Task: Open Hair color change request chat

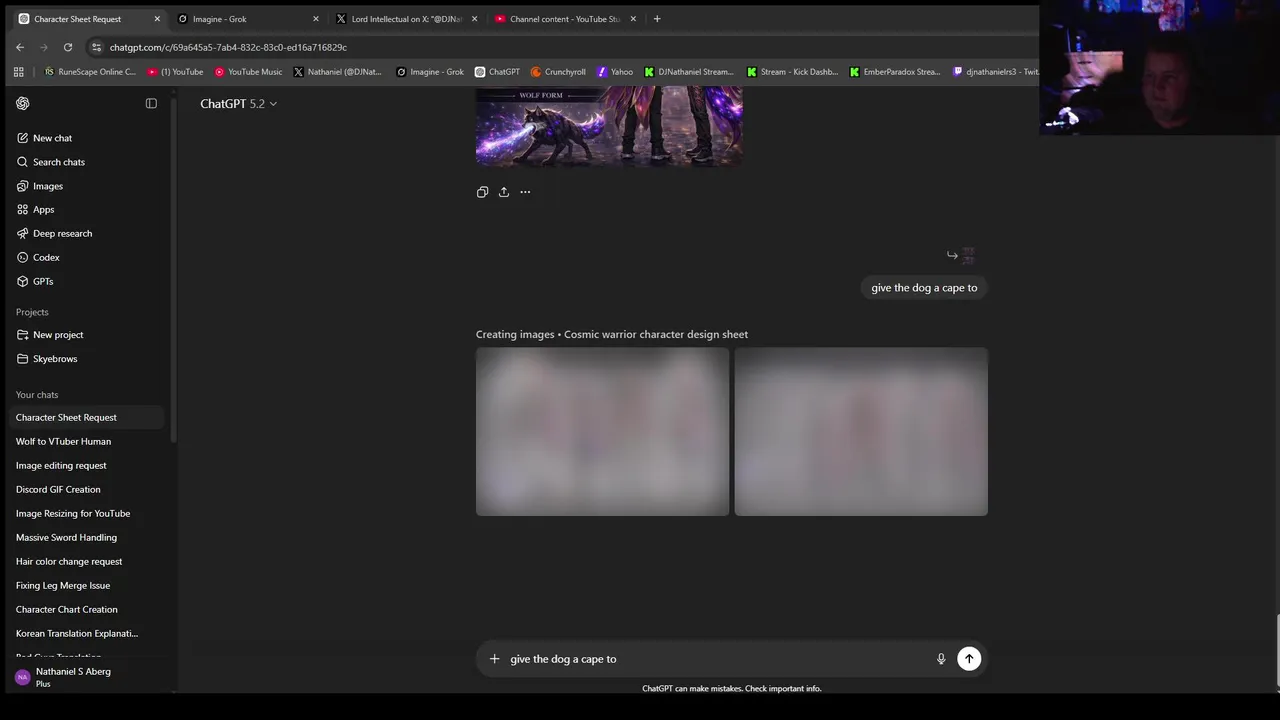Action: 86,561
